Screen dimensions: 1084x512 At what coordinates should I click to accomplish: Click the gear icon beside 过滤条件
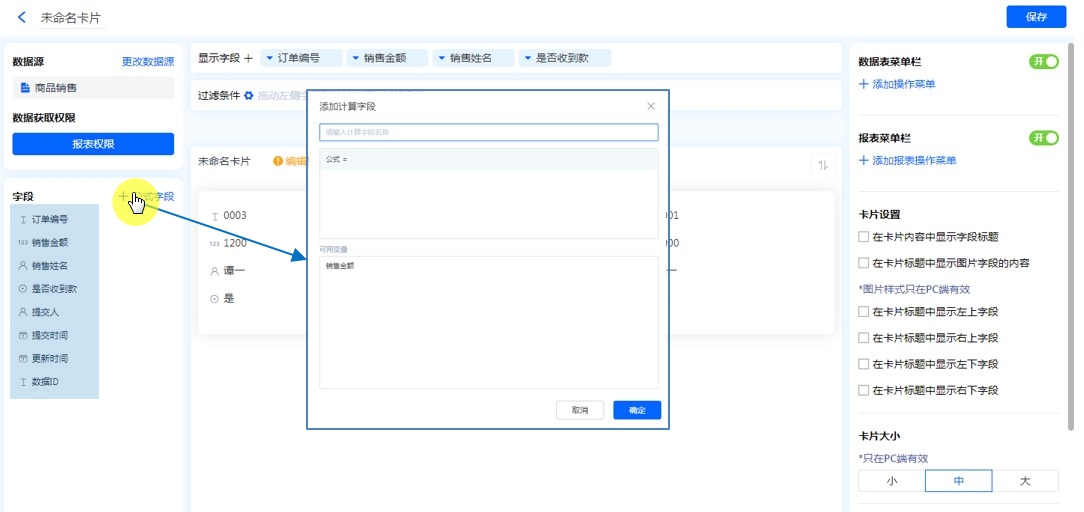click(x=249, y=96)
